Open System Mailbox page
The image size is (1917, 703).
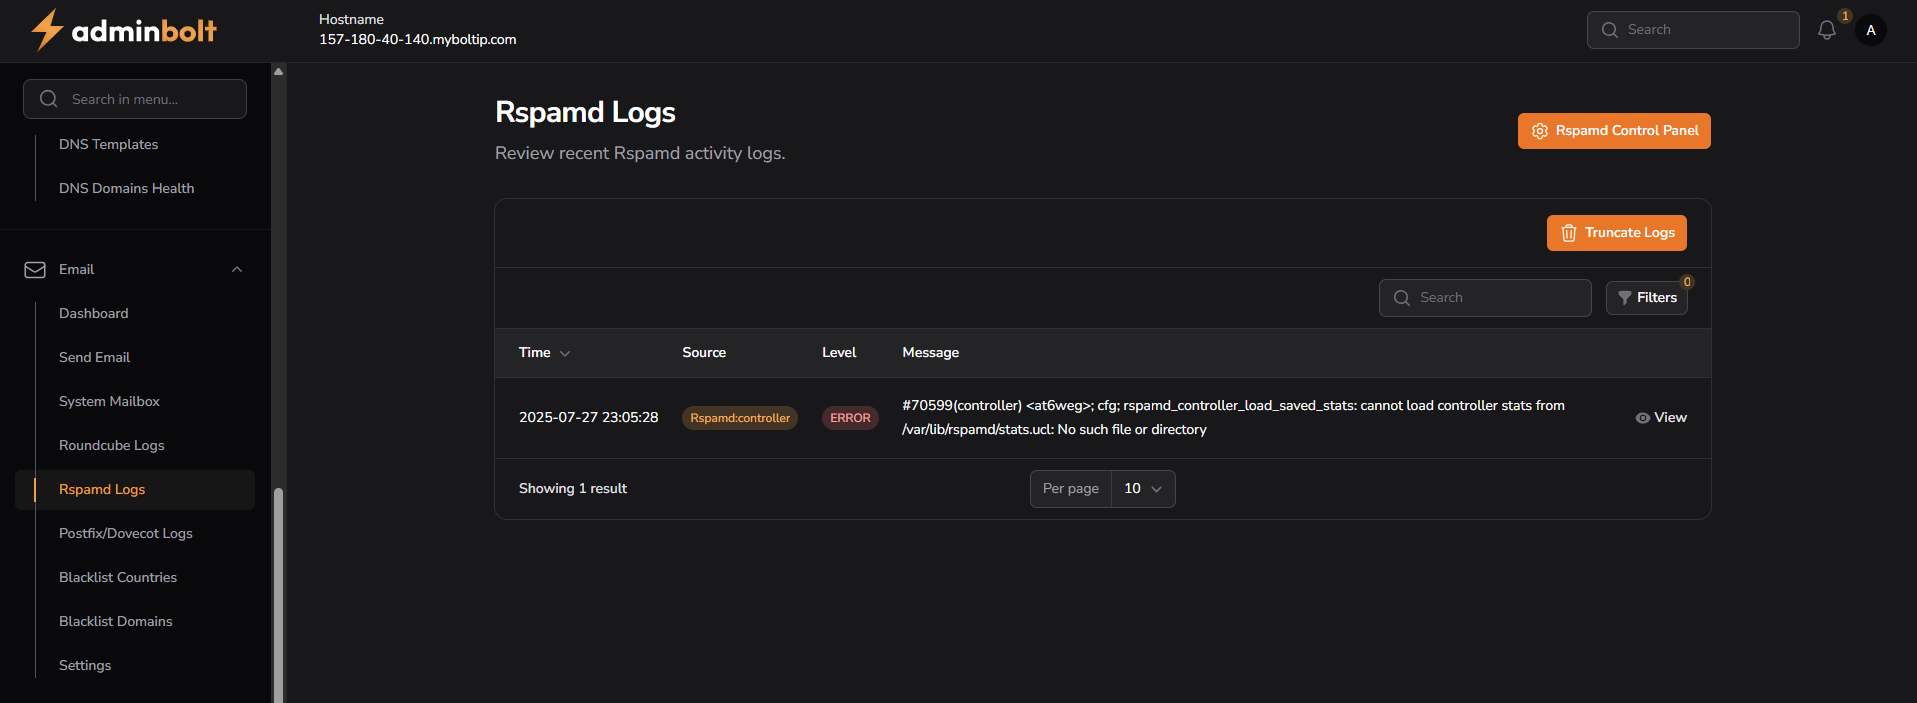[109, 401]
